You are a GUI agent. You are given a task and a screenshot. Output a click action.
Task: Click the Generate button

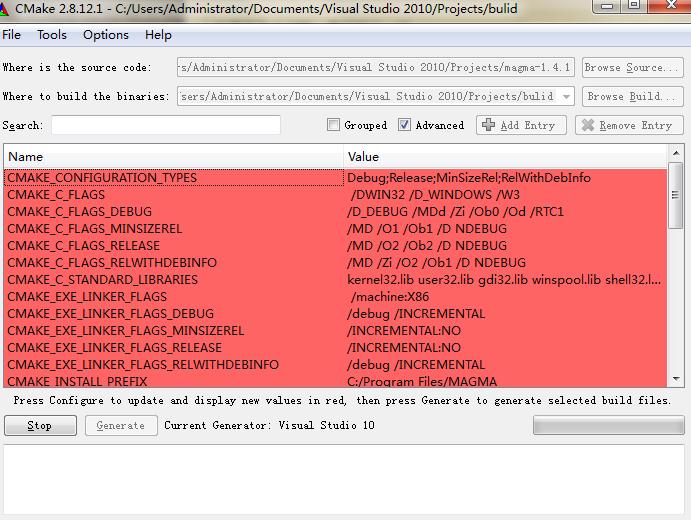coord(121,425)
